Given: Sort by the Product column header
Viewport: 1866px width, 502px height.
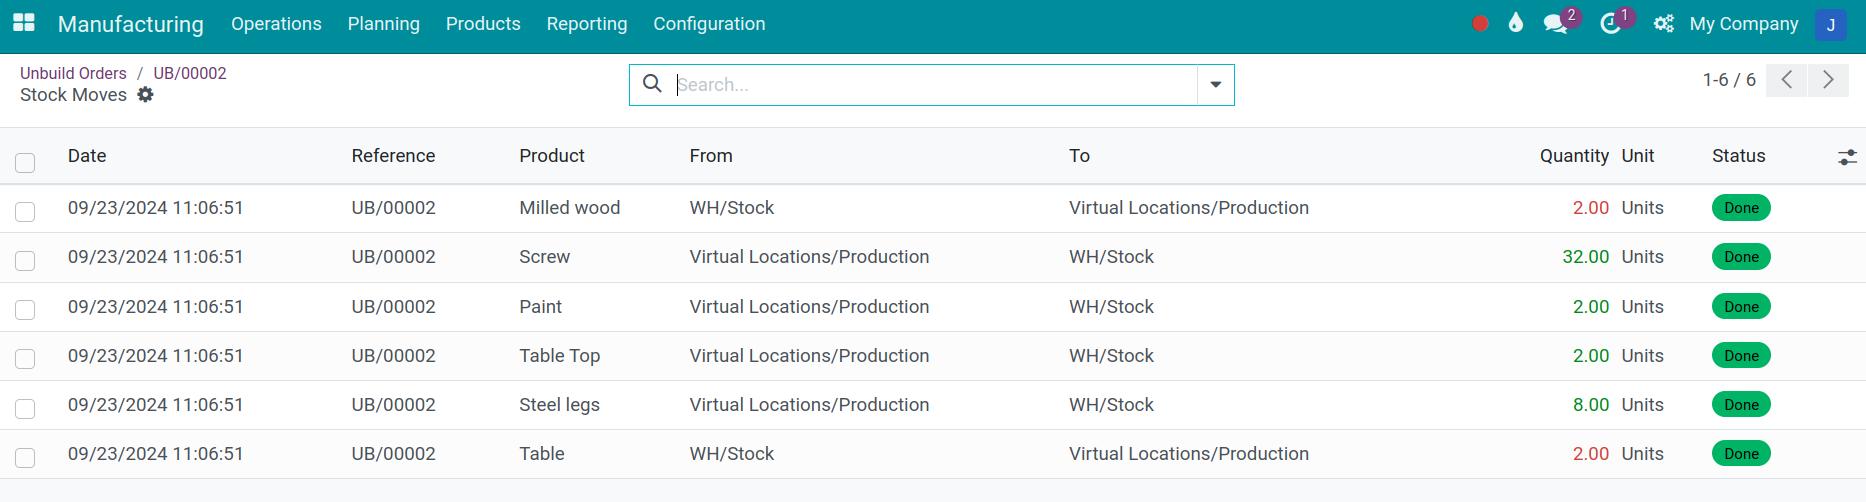Looking at the screenshot, I should click(x=552, y=156).
